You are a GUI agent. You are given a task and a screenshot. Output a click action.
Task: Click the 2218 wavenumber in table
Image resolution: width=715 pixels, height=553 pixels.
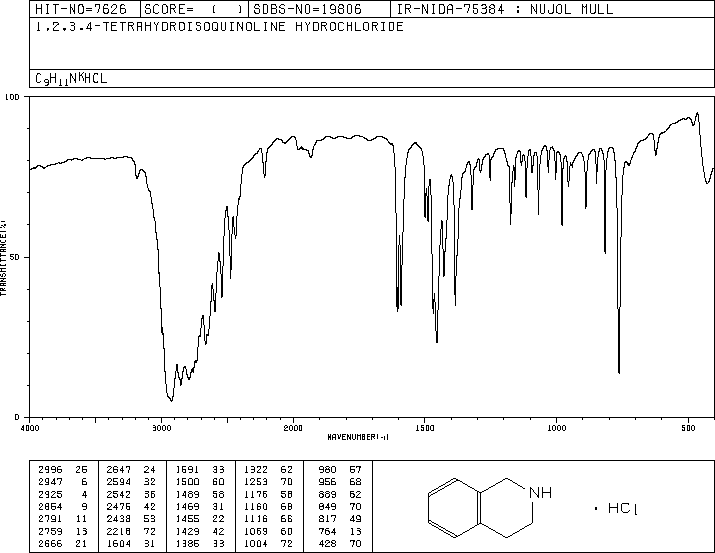[x=119, y=531]
